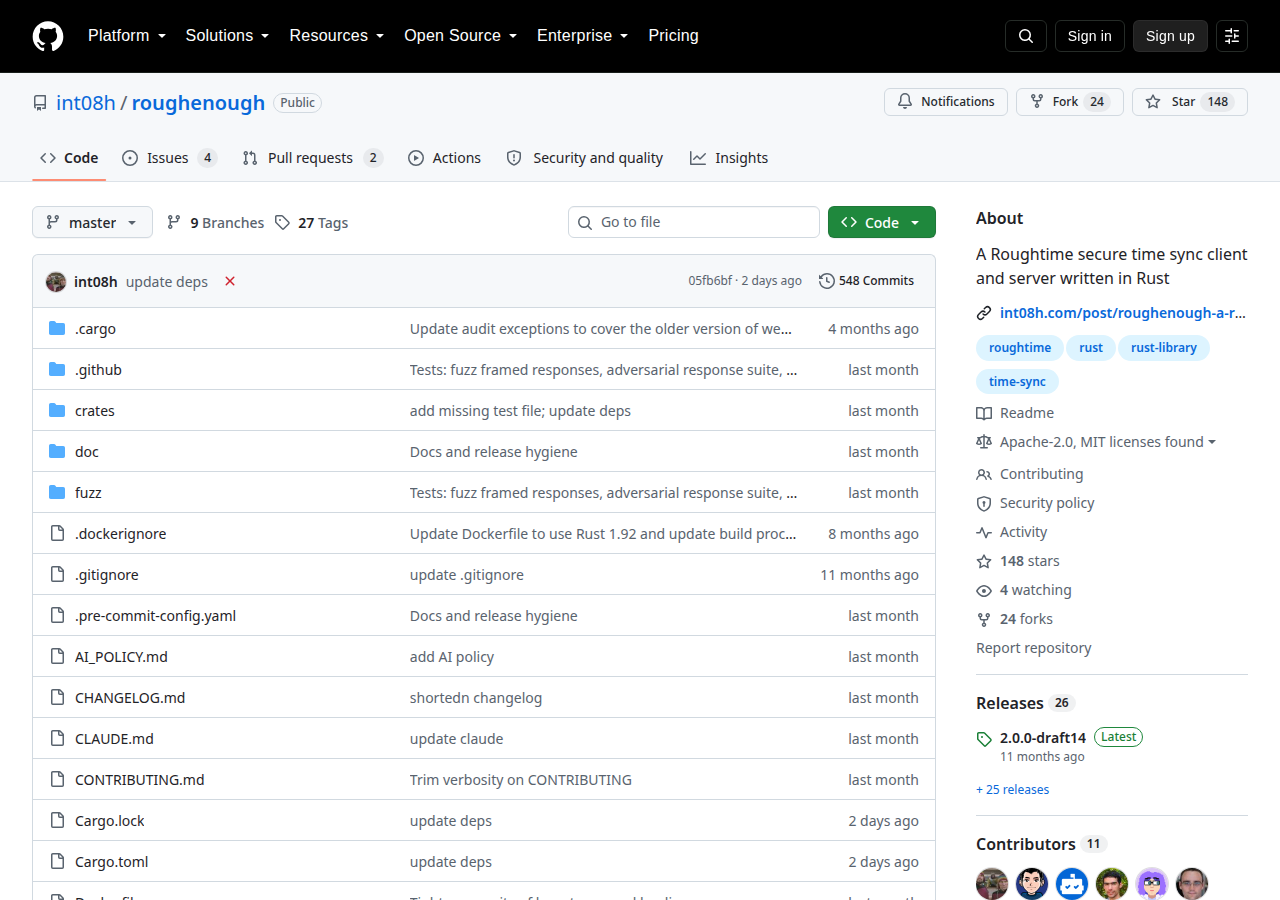Switch to the Pull requests tab
Image resolution: width=1280 pixels, height=900 pixels.
point(312,158)
